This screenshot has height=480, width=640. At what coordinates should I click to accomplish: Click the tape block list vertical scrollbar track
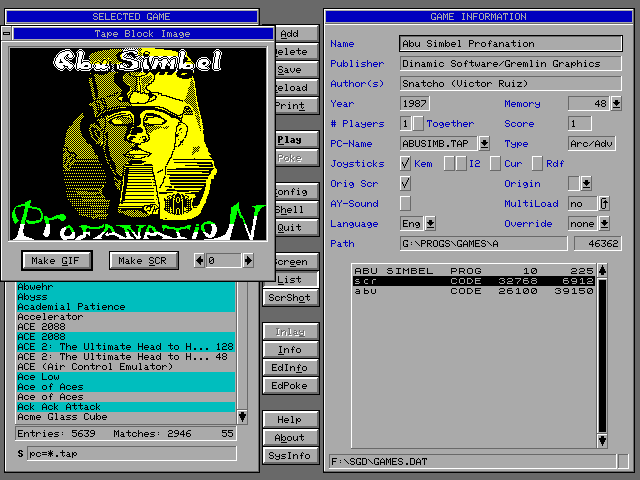(602, 355)
